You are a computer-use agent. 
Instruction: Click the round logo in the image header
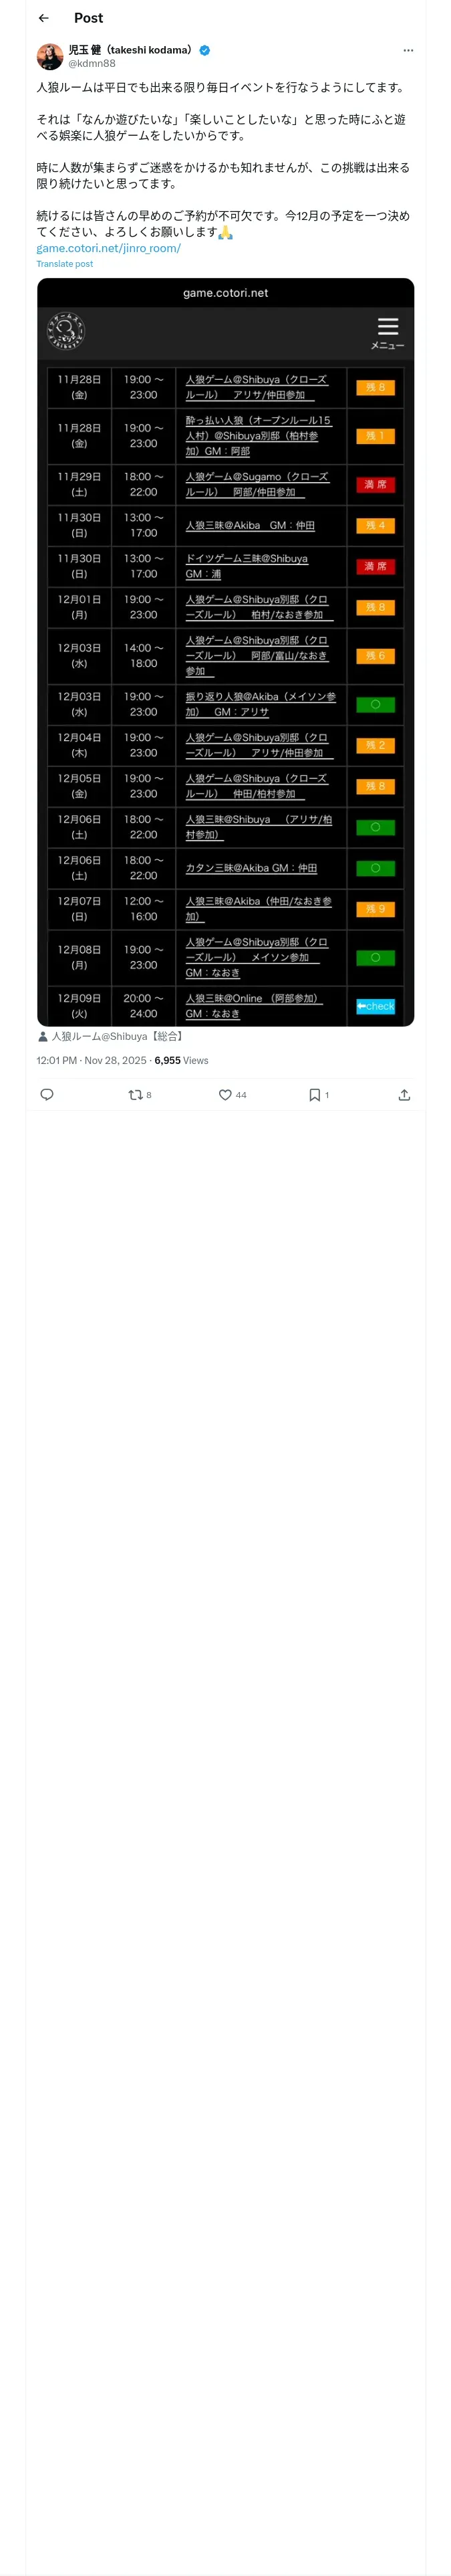coord(65,332)
